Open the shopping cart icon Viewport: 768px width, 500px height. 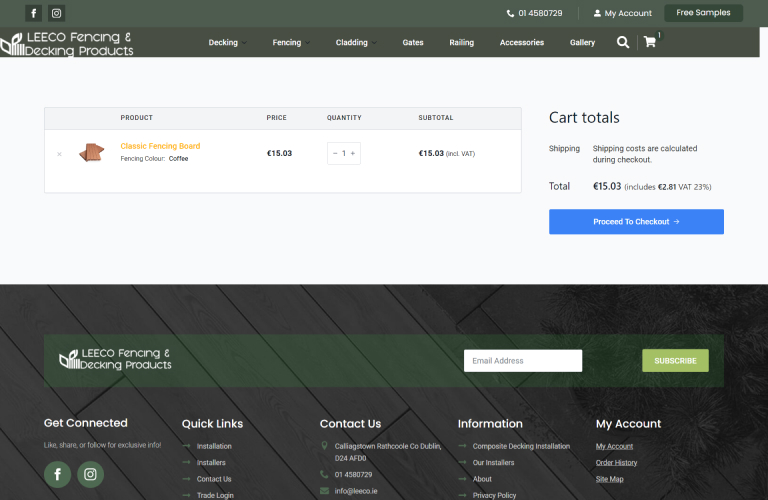650,42
